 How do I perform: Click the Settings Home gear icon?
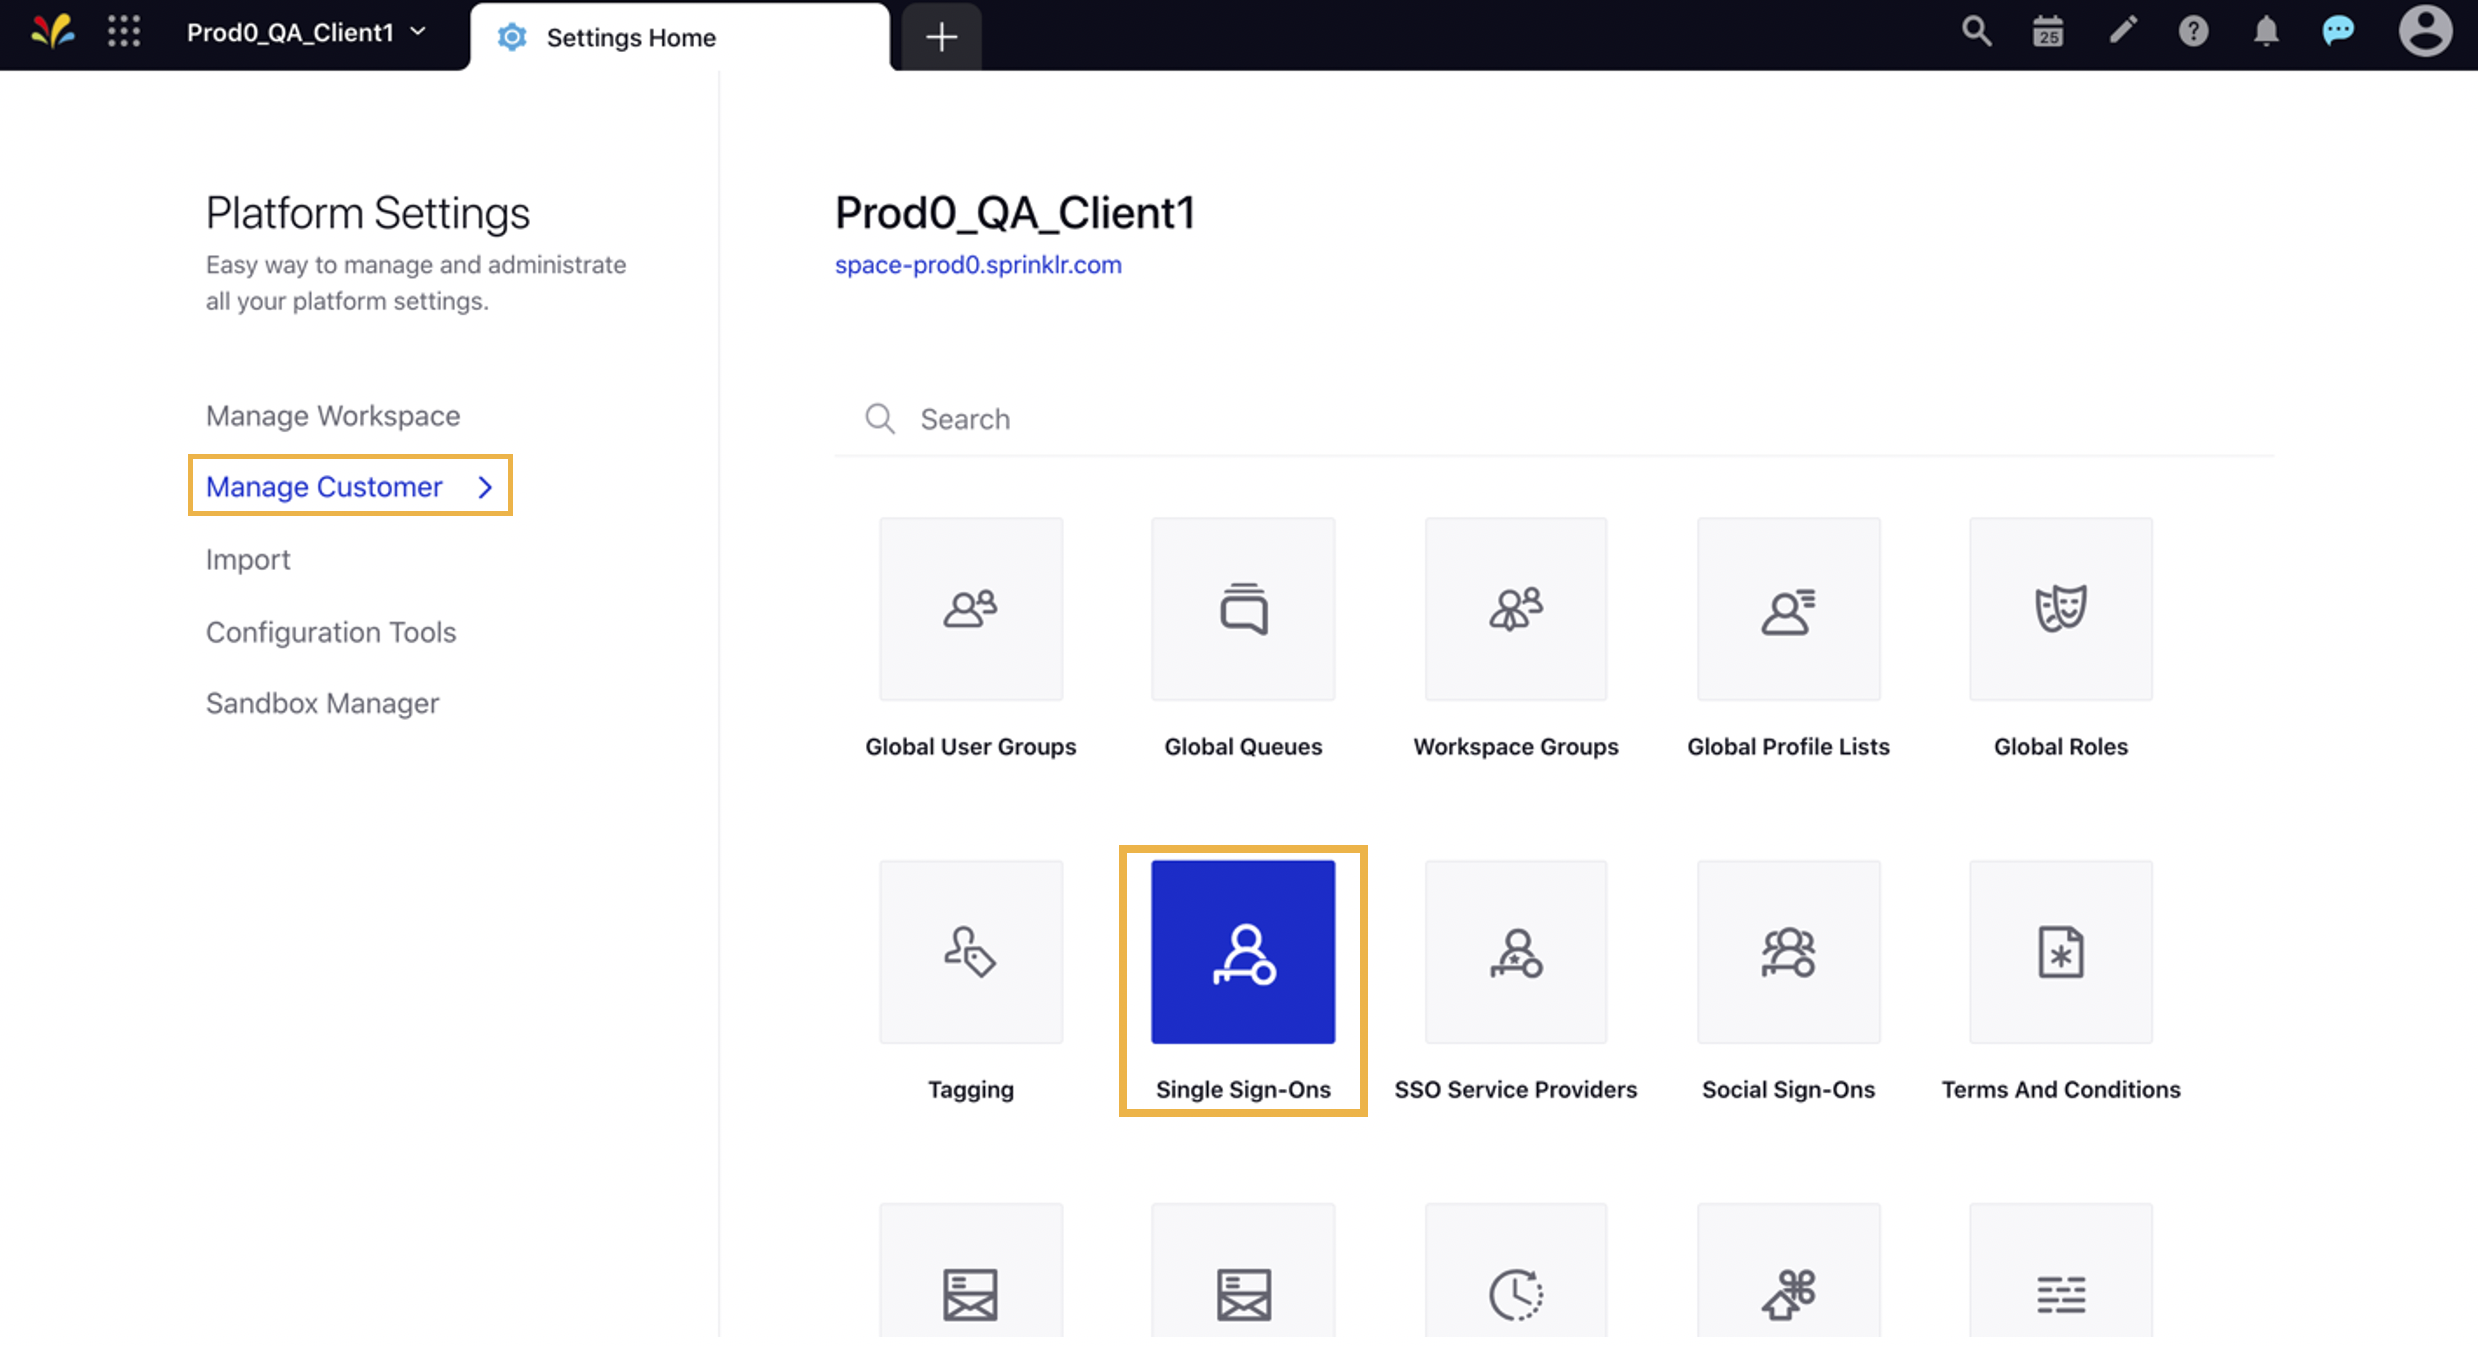coord(512,37)
